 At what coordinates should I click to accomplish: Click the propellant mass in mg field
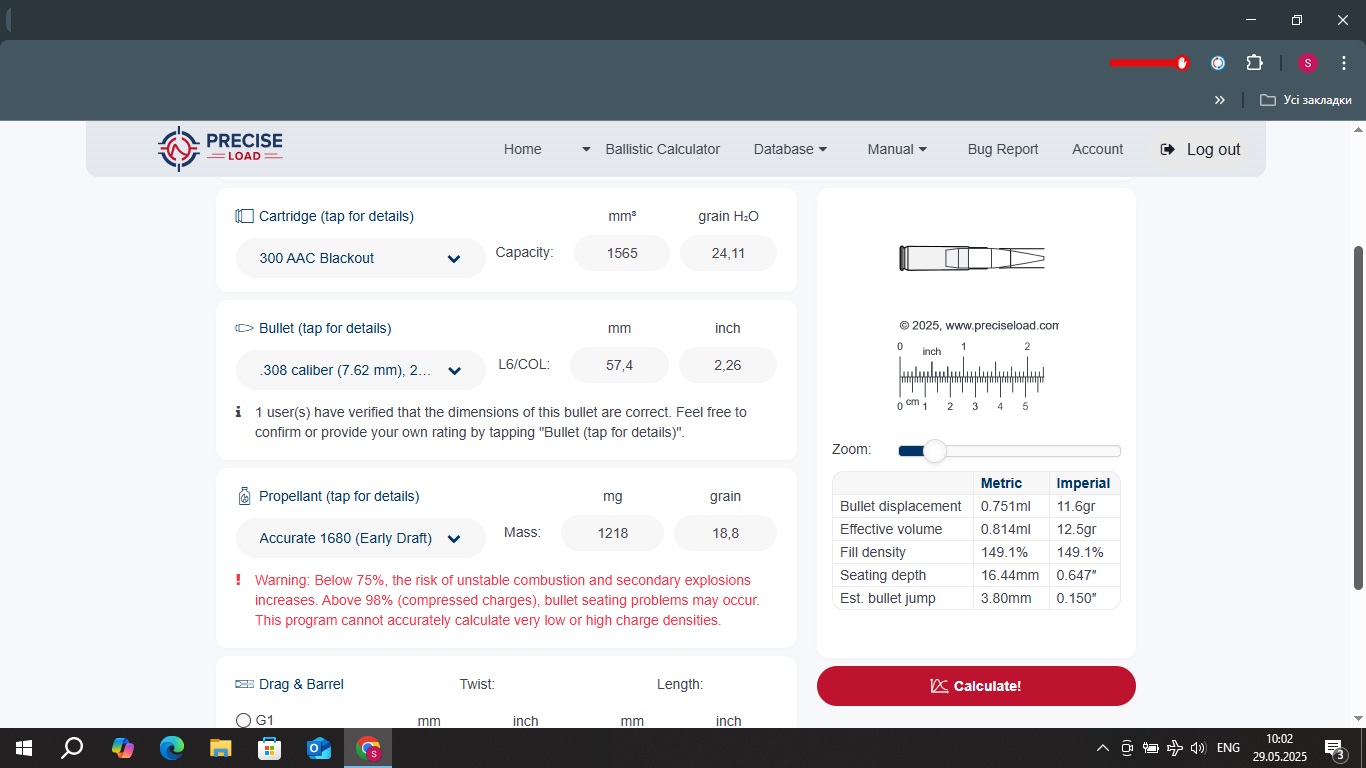(x=613, y=533)
